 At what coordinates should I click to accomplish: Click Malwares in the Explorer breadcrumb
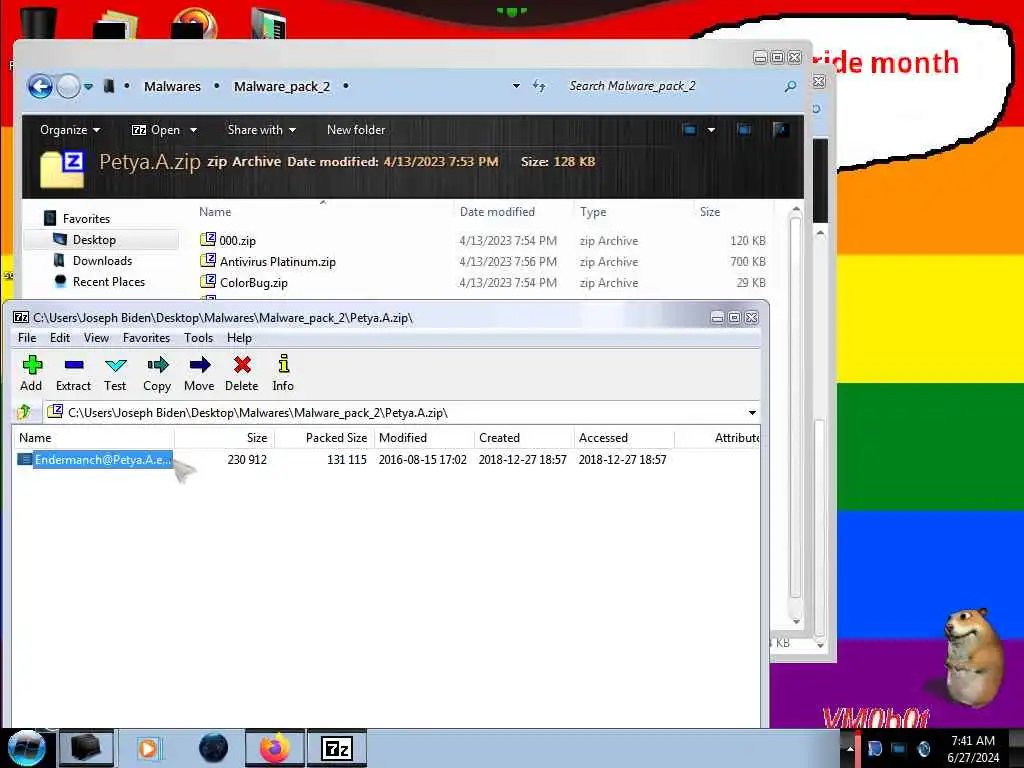[172, 86]
